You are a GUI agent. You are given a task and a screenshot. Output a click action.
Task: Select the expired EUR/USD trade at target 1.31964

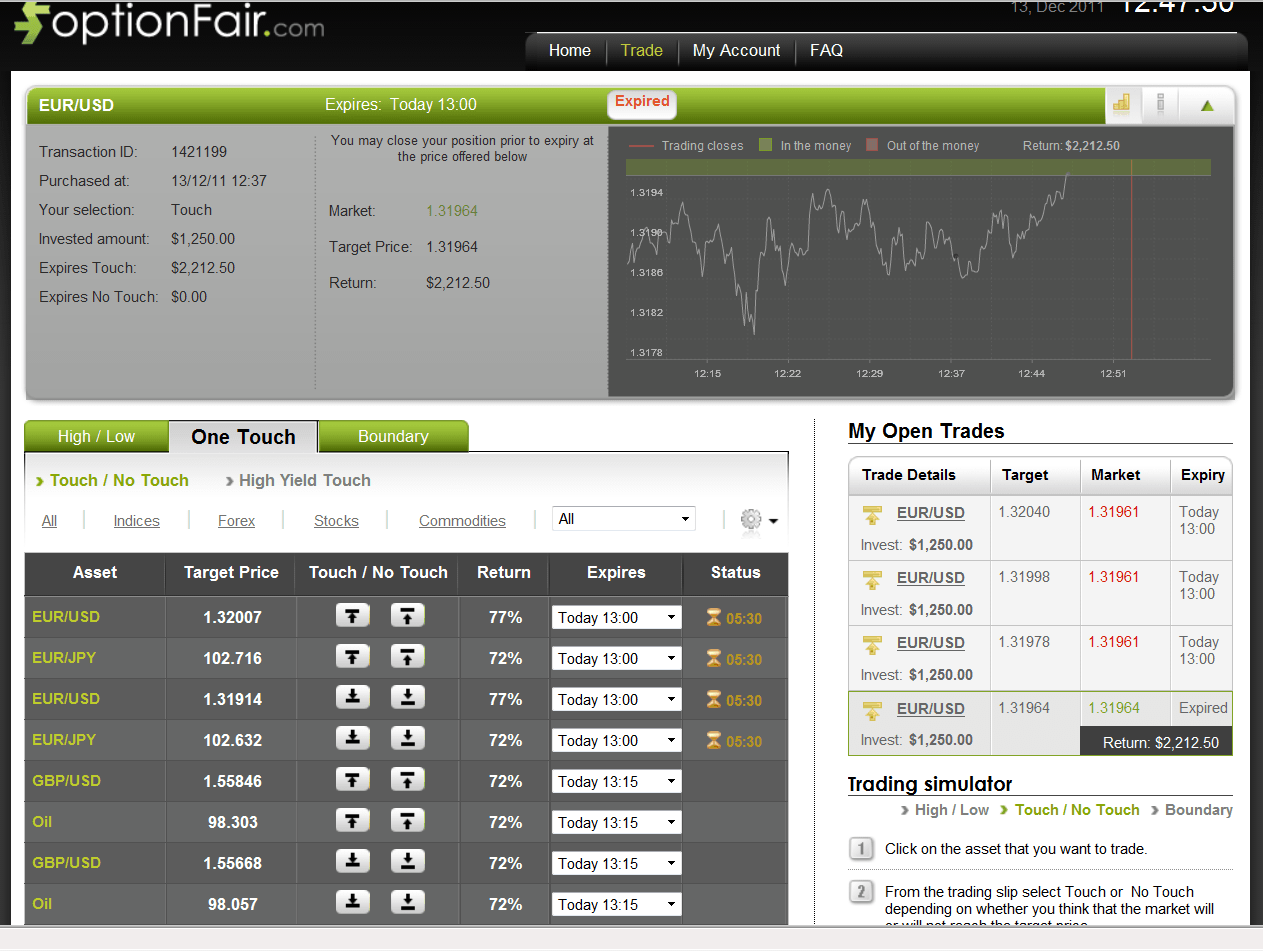pyautogui.click(x=930, y=709)
